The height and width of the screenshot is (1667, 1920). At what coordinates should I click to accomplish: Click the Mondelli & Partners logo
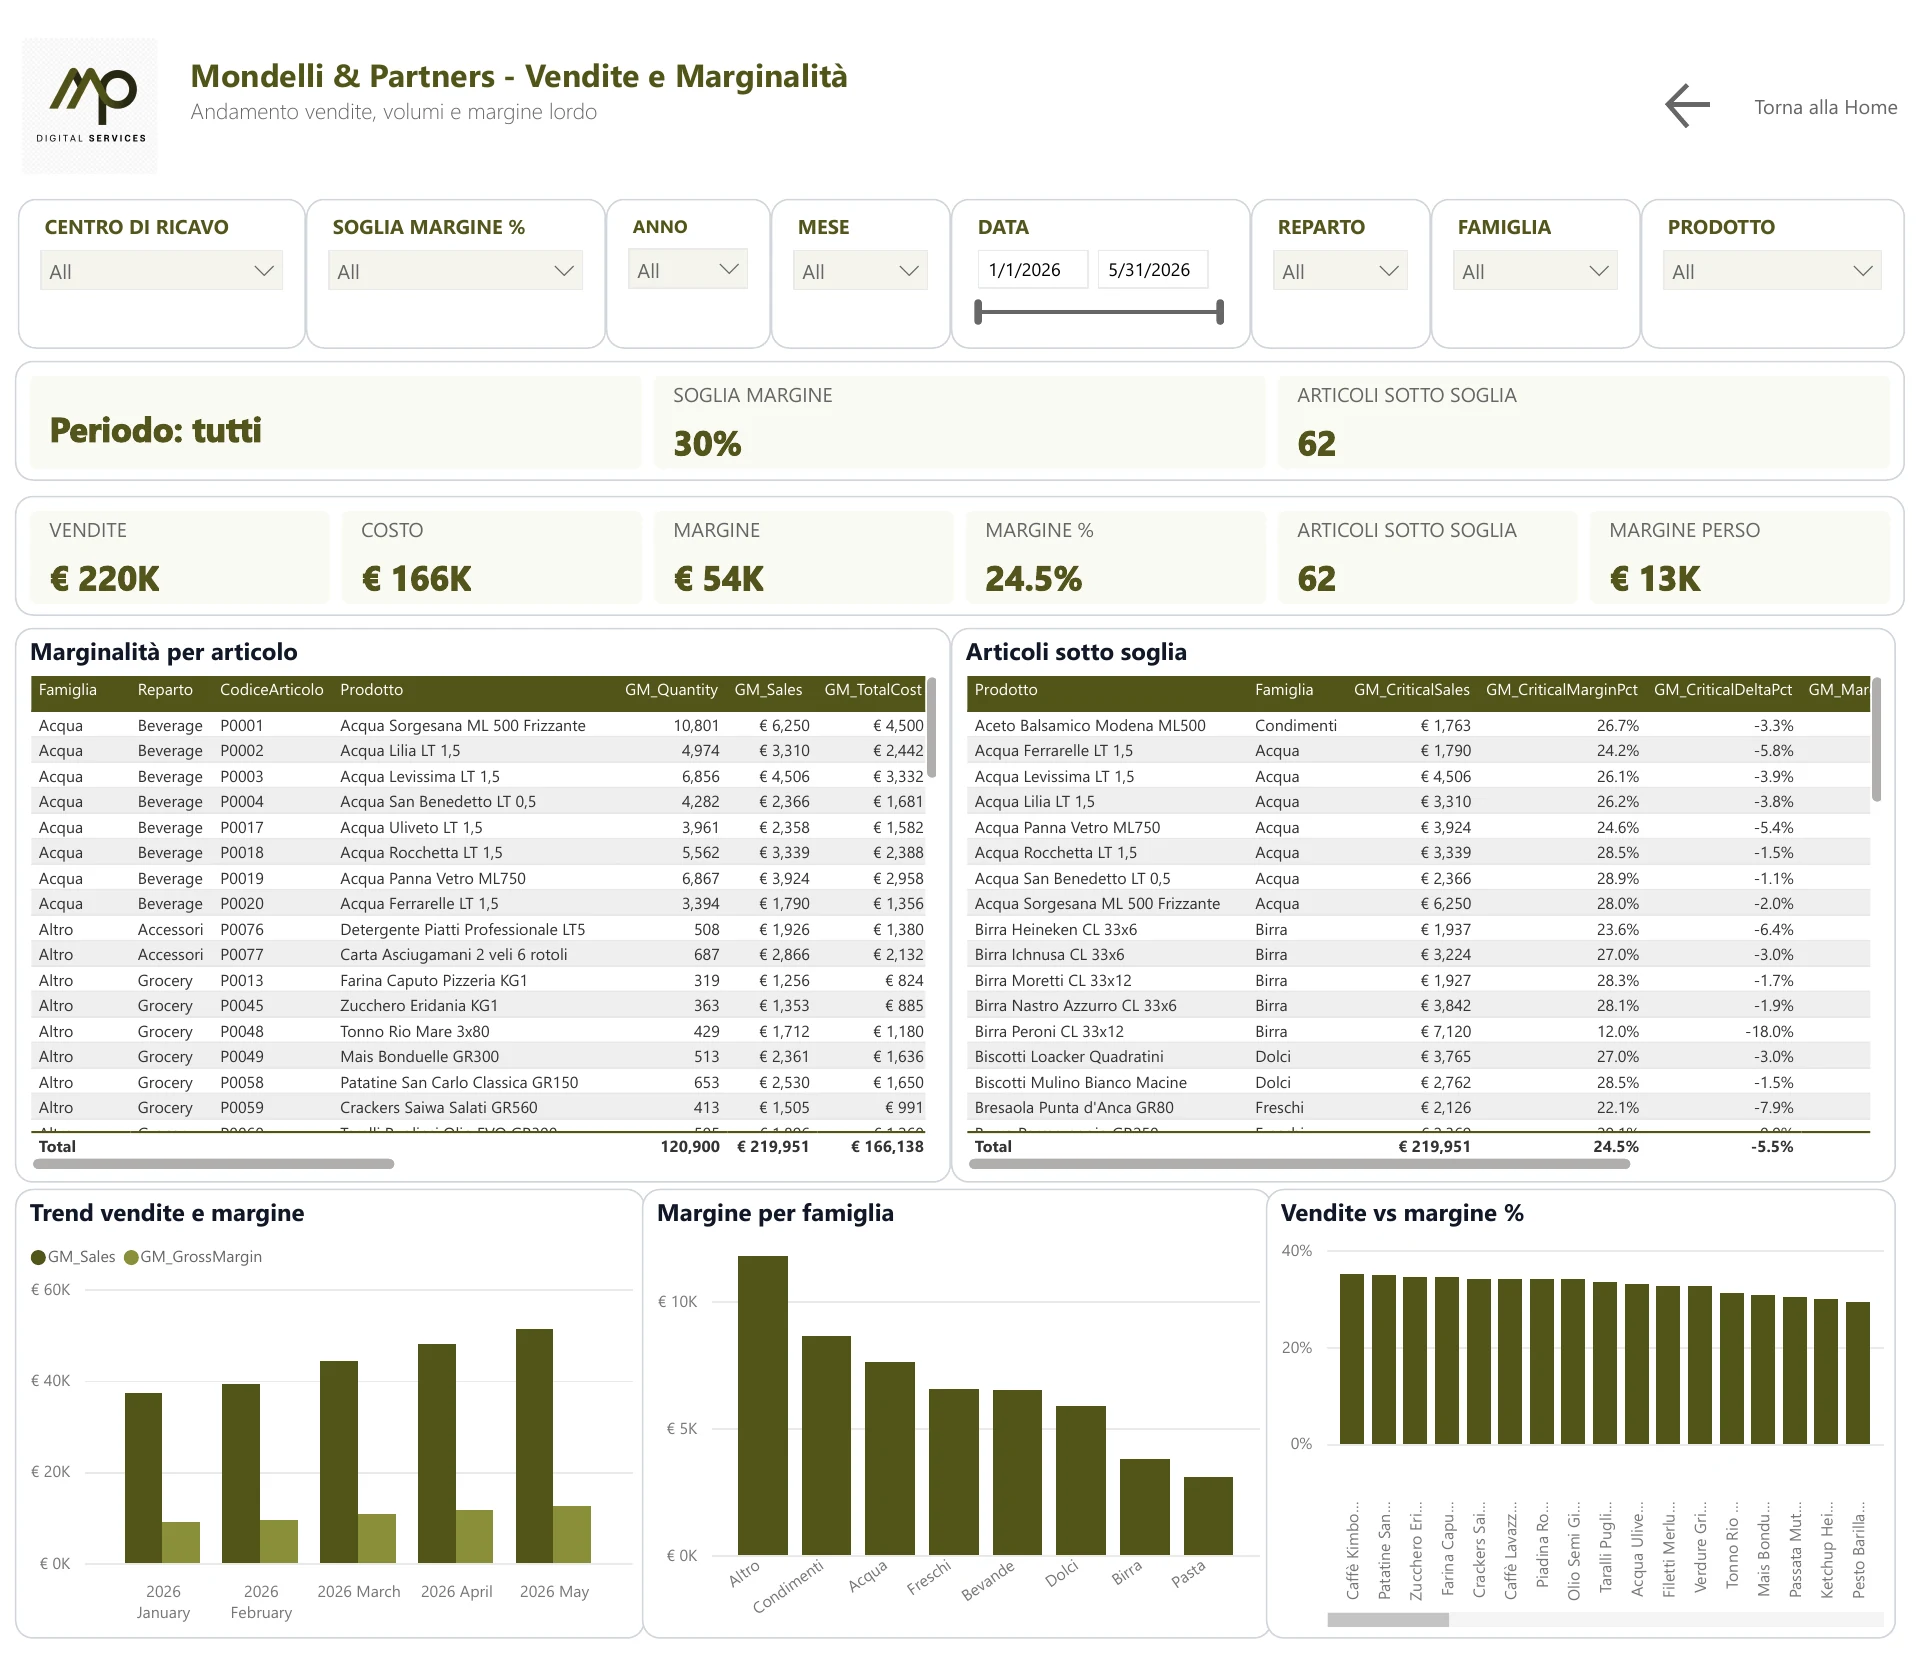(90, 106)
